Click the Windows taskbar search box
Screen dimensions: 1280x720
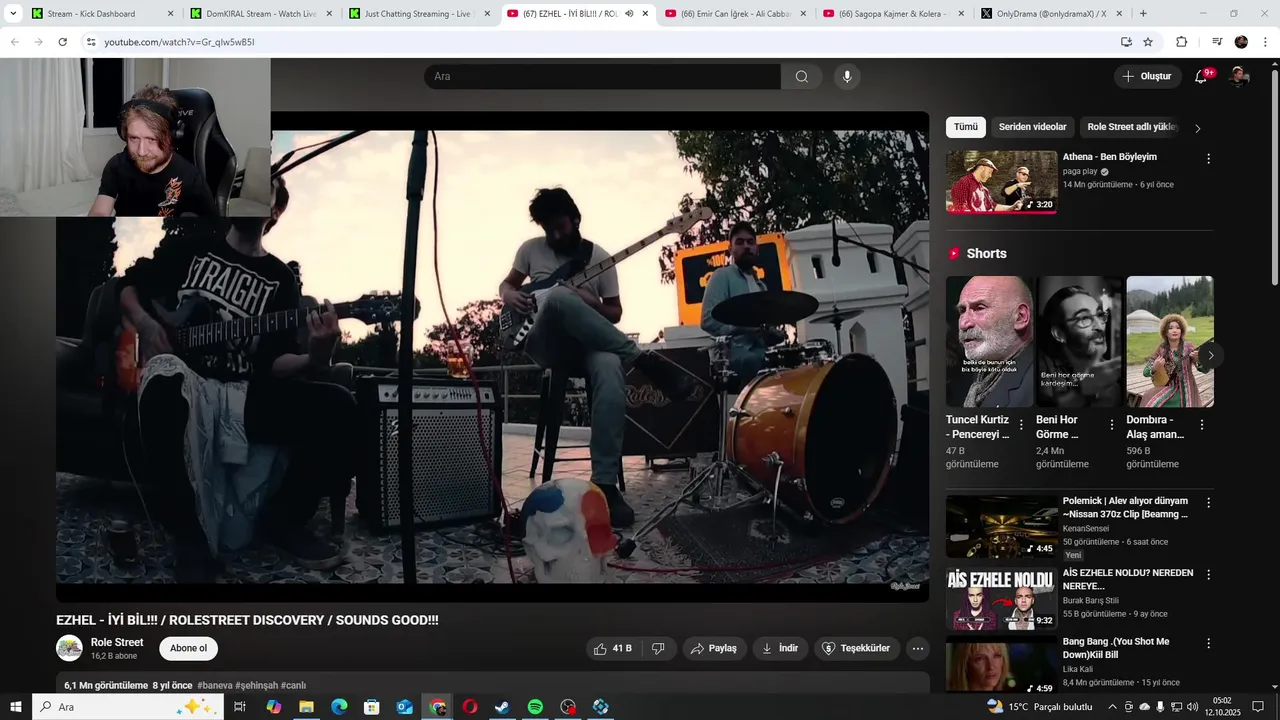[128, 707]
